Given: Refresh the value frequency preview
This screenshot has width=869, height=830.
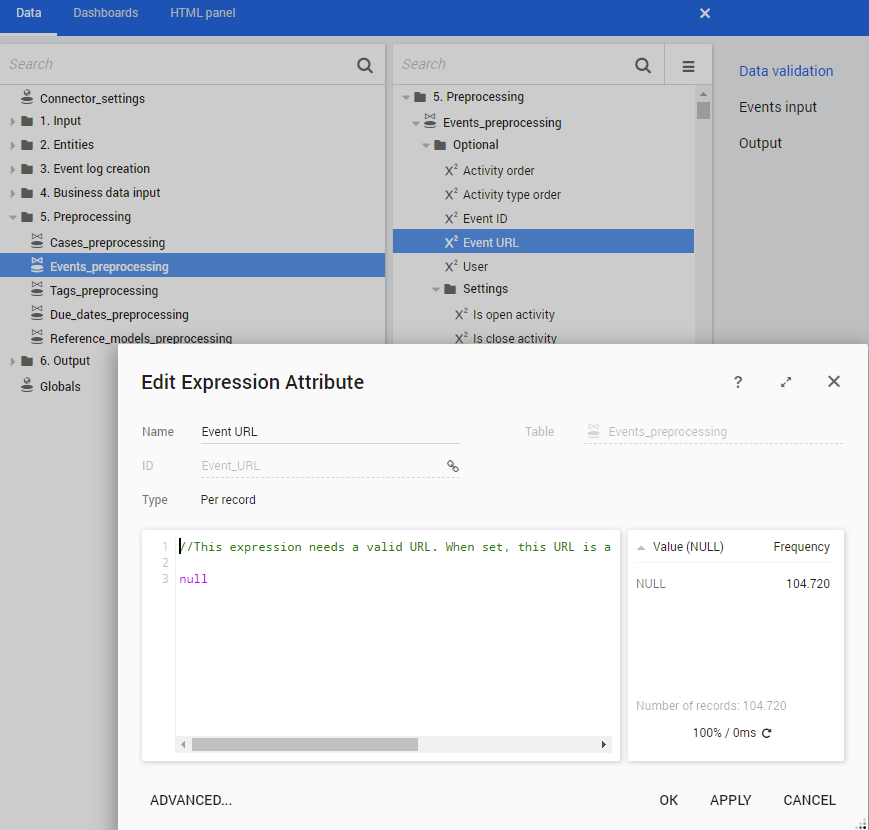Looking at the screenshot, I should (767, 733).
